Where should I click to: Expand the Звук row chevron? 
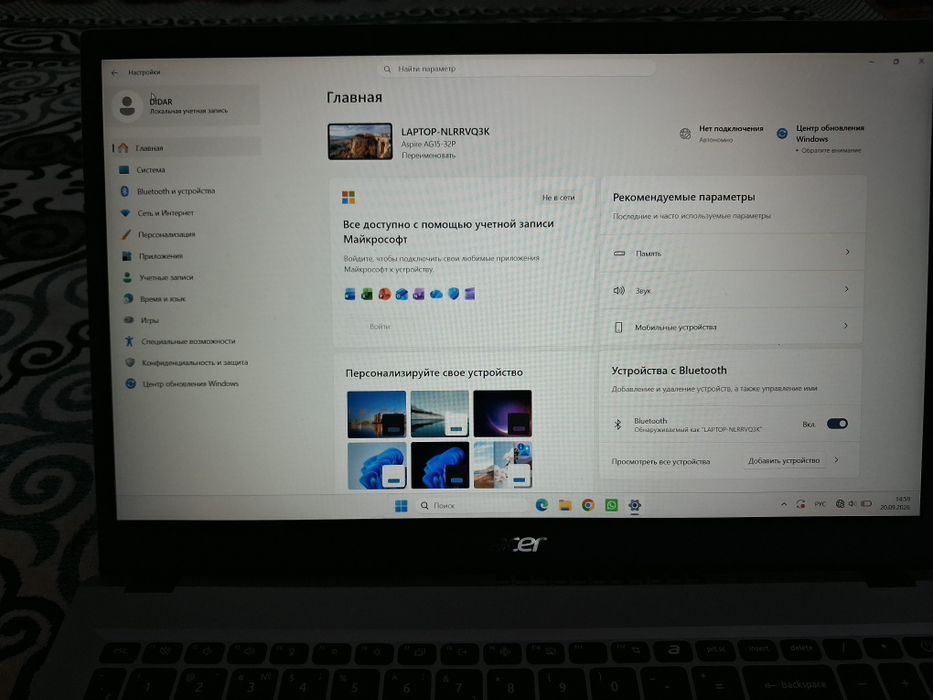846,289
